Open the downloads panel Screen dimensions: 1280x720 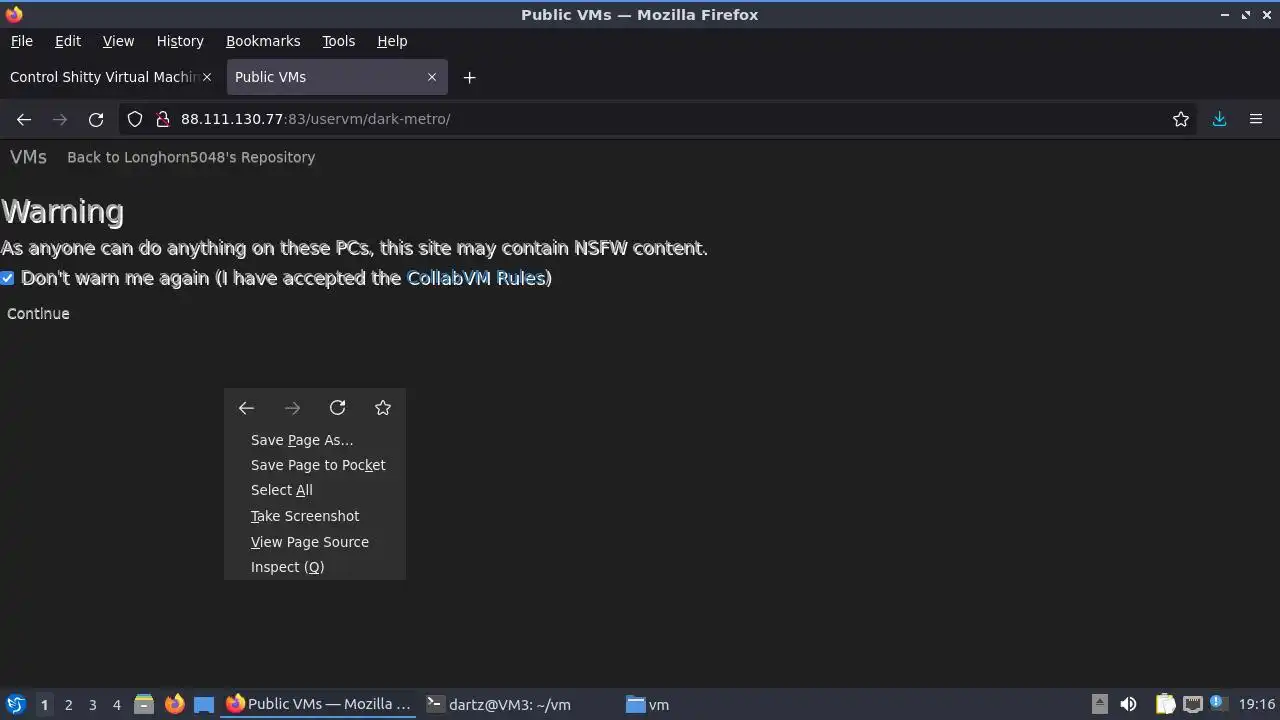point(1220,119)
